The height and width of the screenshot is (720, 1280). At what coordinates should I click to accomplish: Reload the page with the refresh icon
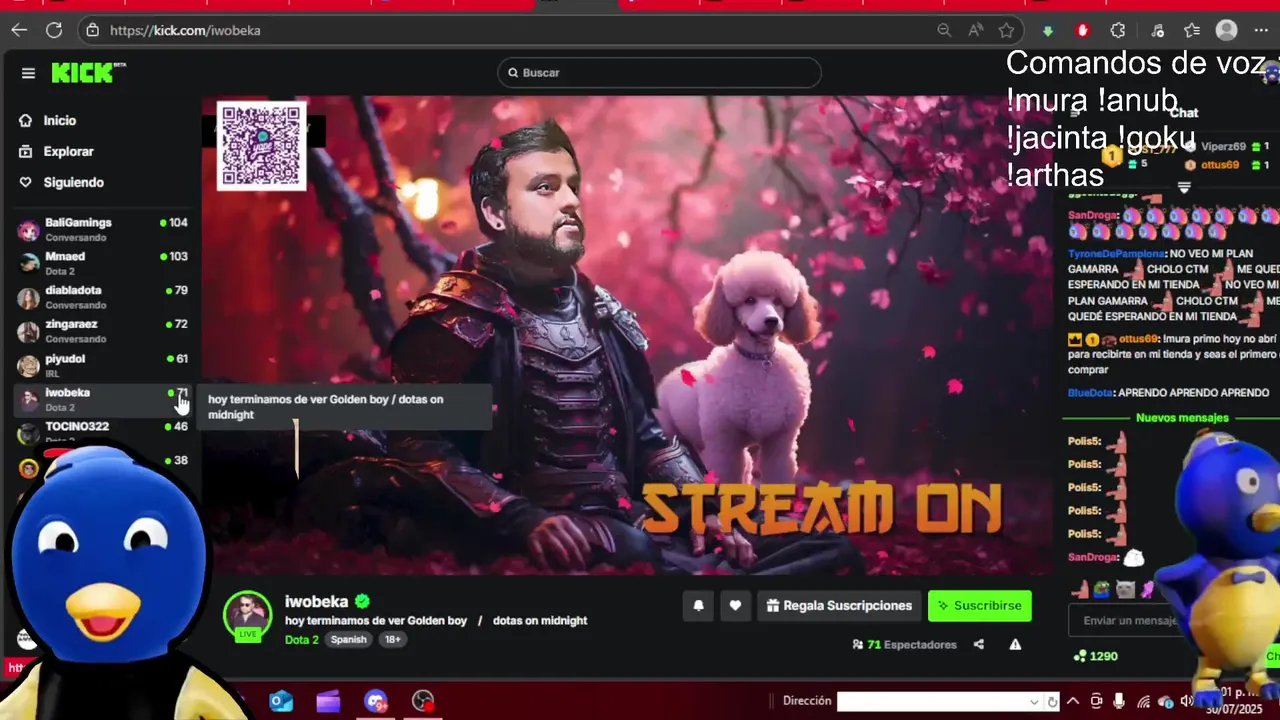(54, 30)
